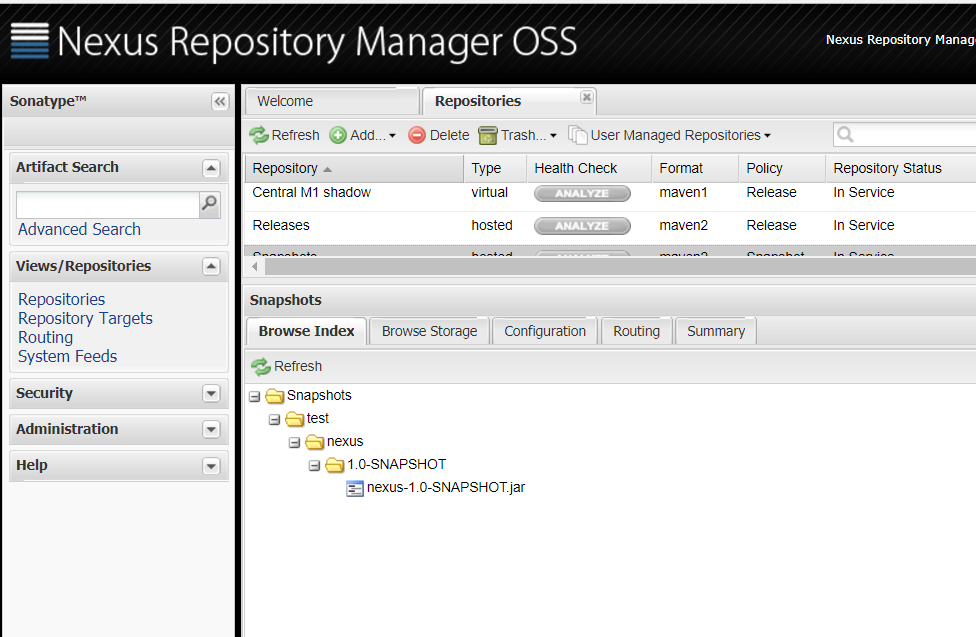Select the Central M1 shadow repository row
976x637 pixels.
pyautogui.click(x=611, y=195)
